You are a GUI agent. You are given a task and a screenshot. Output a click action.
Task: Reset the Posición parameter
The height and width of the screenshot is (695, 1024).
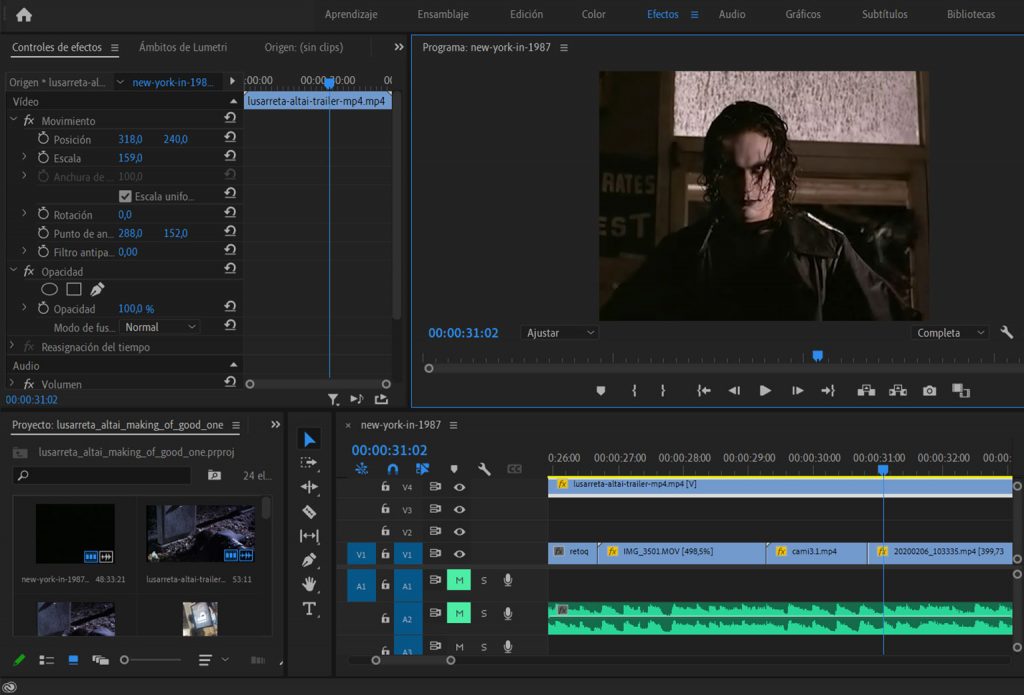tap(230, 137)
